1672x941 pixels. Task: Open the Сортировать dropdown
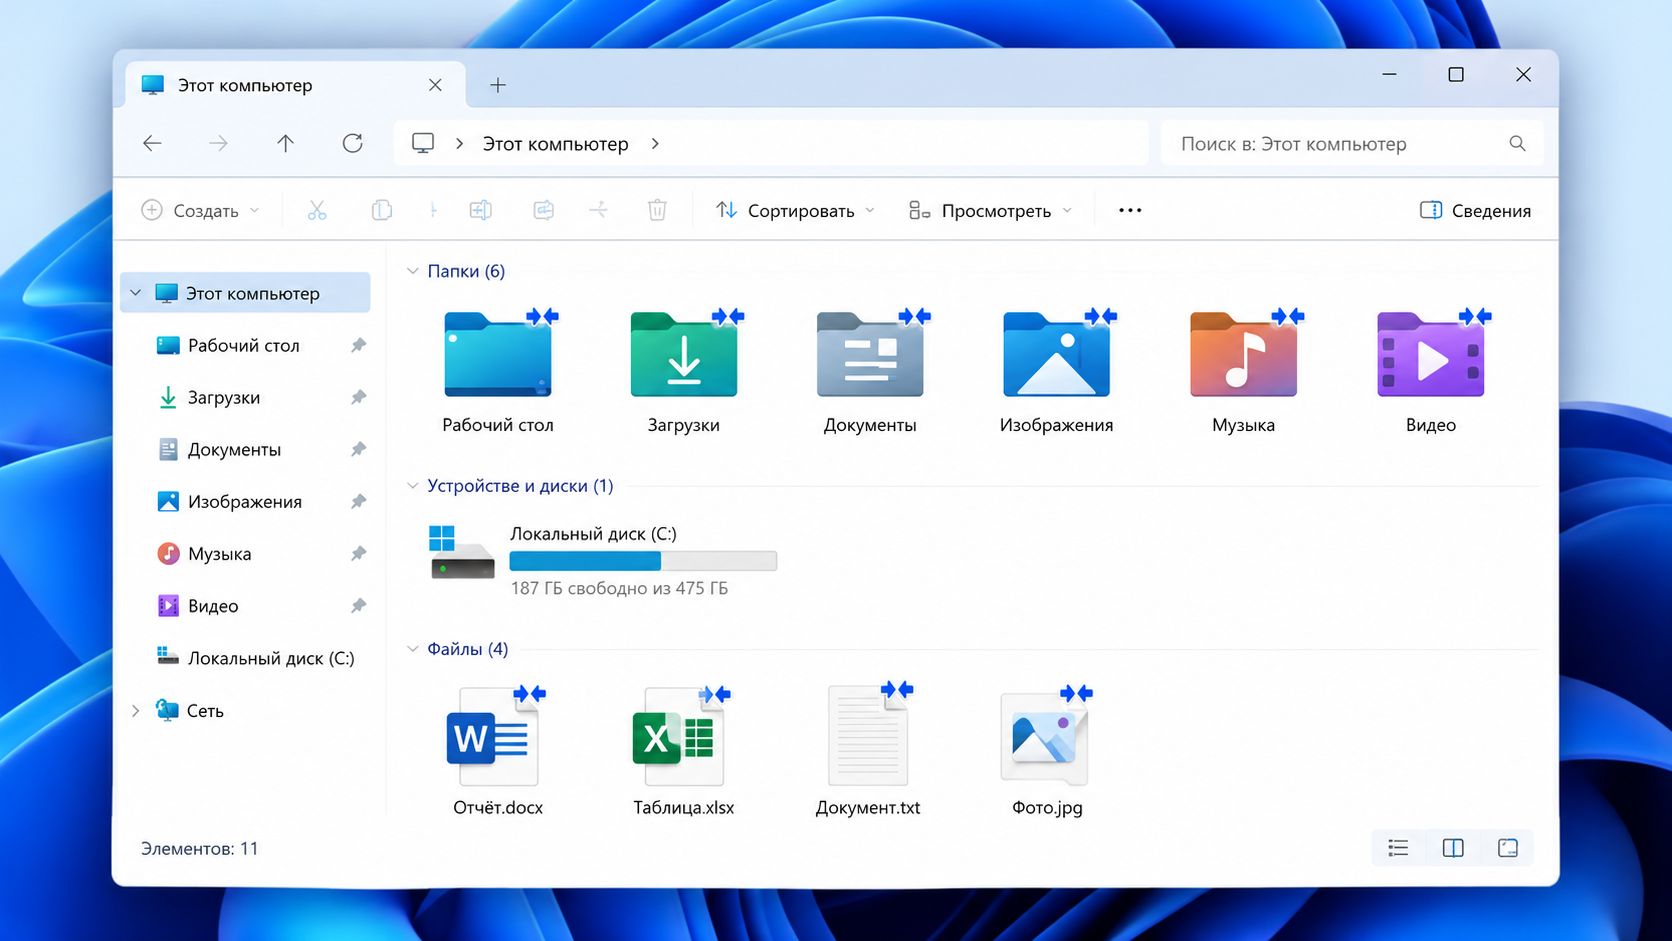[795, 210]
